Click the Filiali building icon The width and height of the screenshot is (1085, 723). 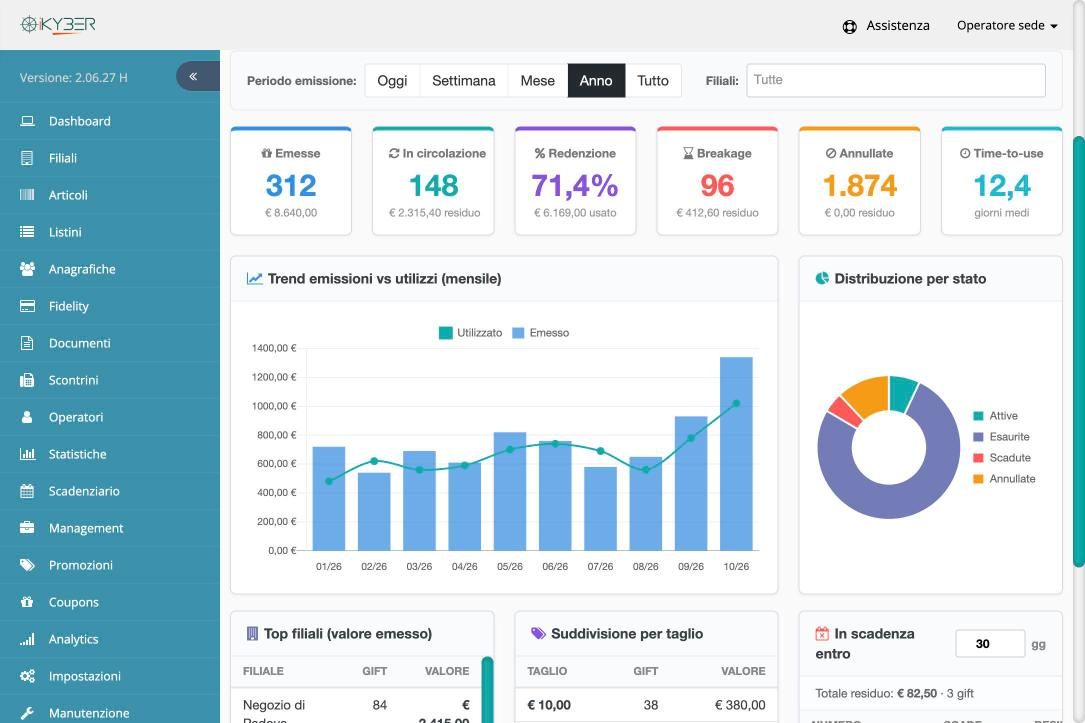point(27,158)
